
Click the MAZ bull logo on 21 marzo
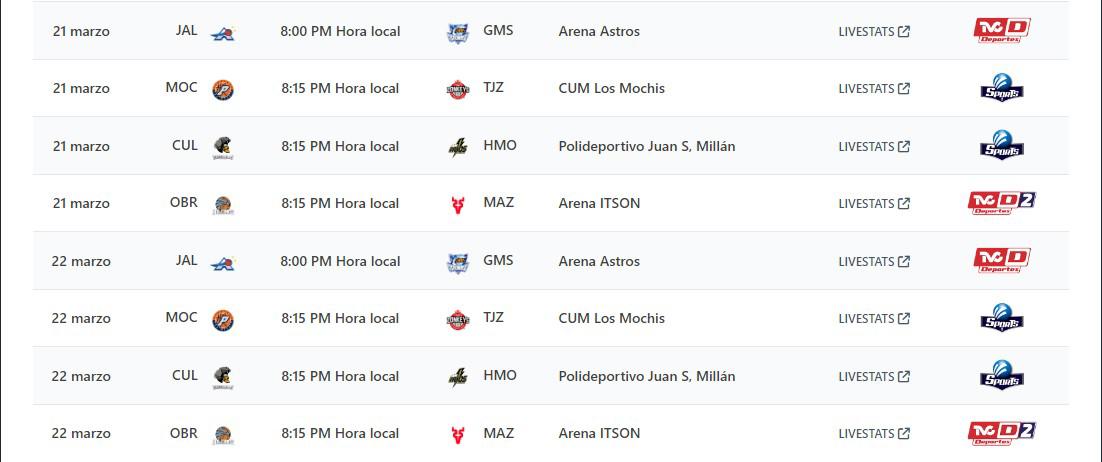point(458,204)
